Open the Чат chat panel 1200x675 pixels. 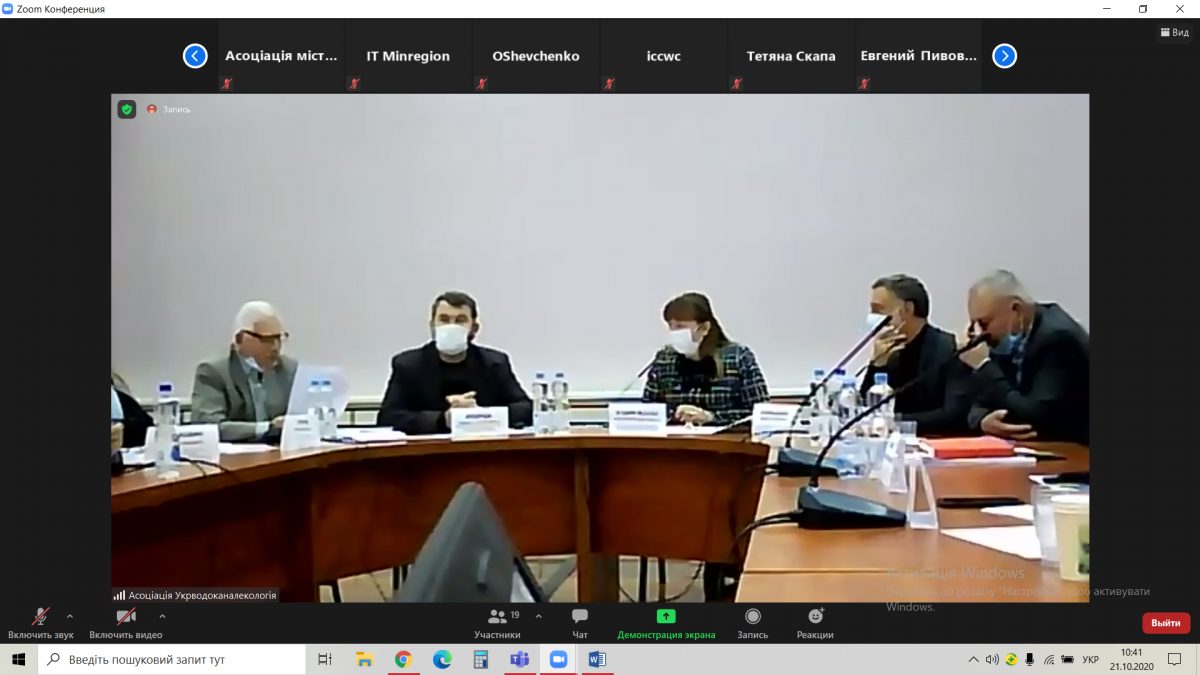pos(580,622)
